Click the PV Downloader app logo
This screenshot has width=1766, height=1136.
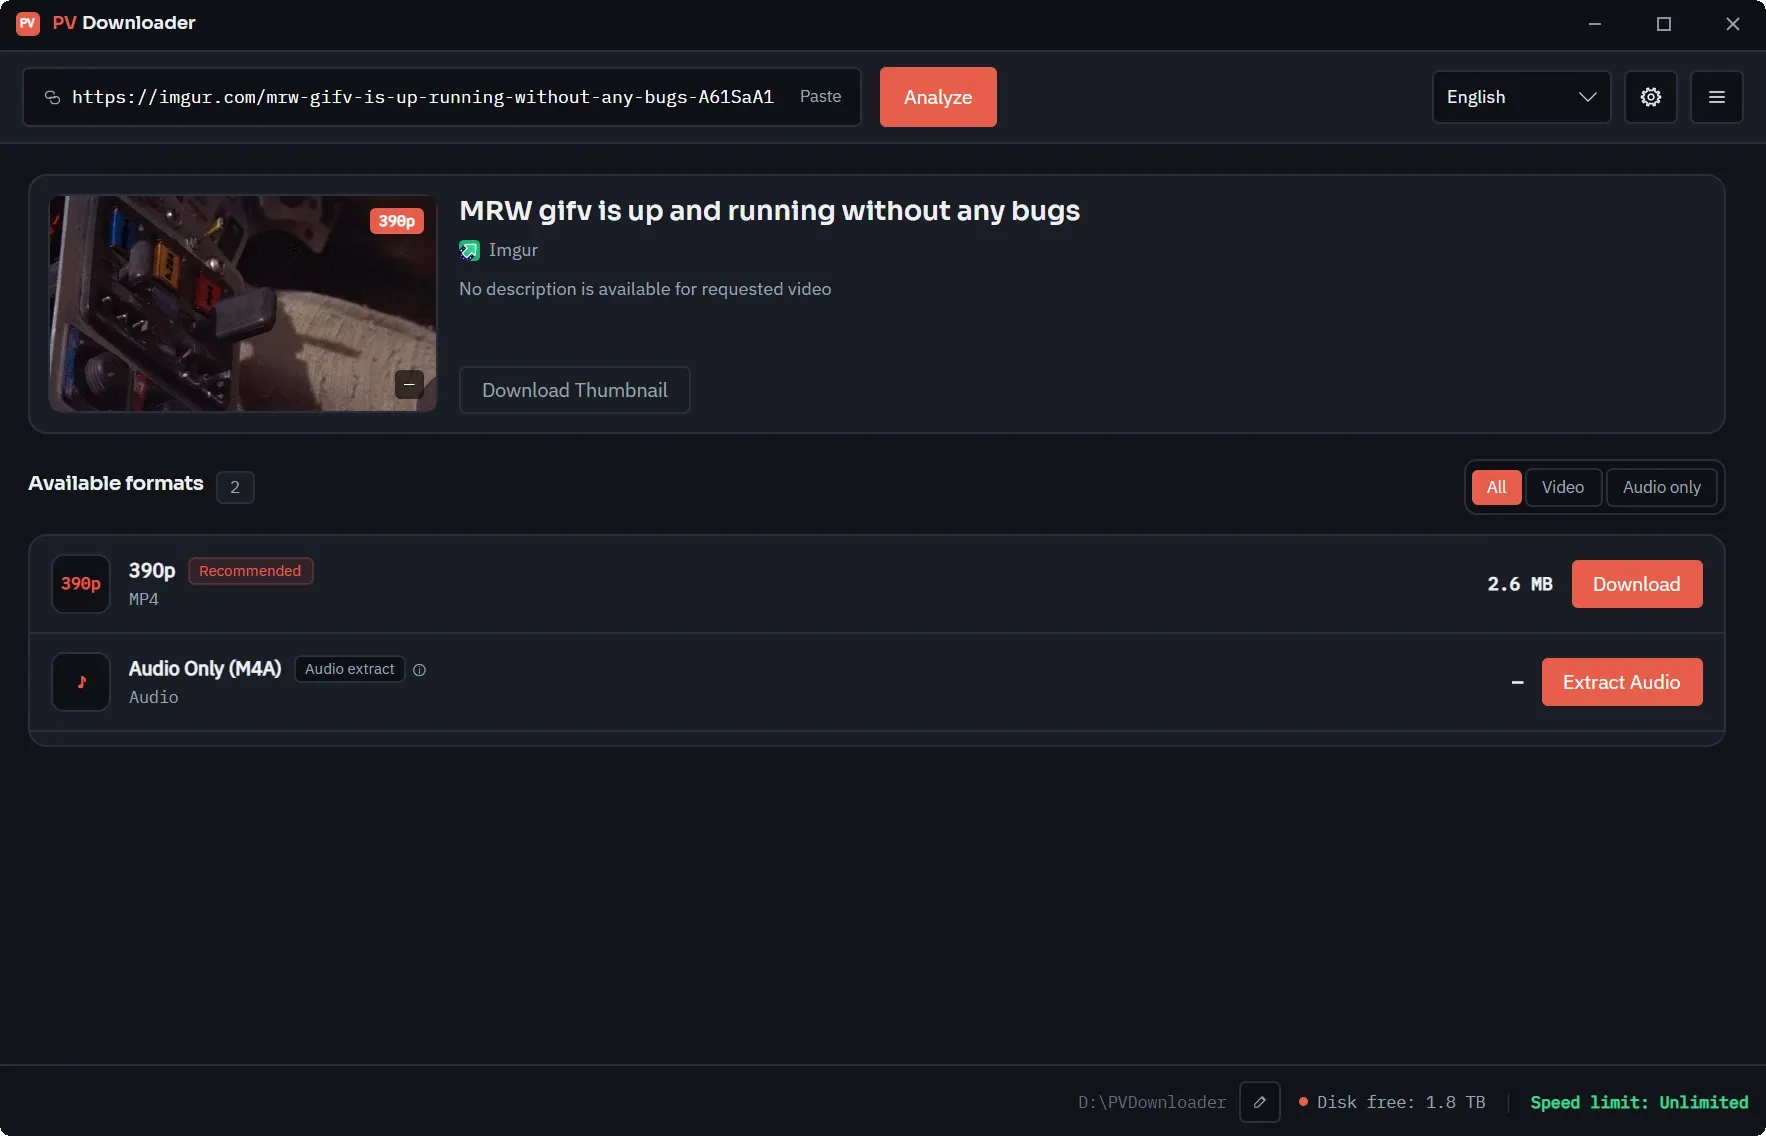pyautogui.click(x=28, y=23)
